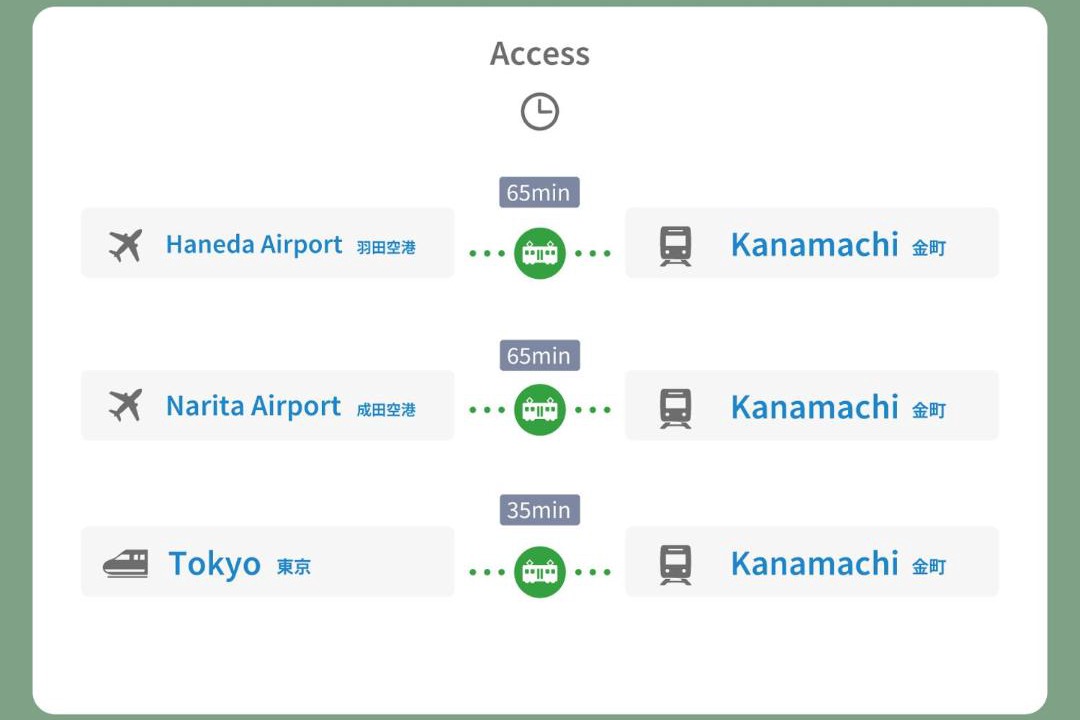This screenshot has width=1080, height=720.
Task: Select Kanamachi in the Narita Airport row
Action: coord(815,407)
